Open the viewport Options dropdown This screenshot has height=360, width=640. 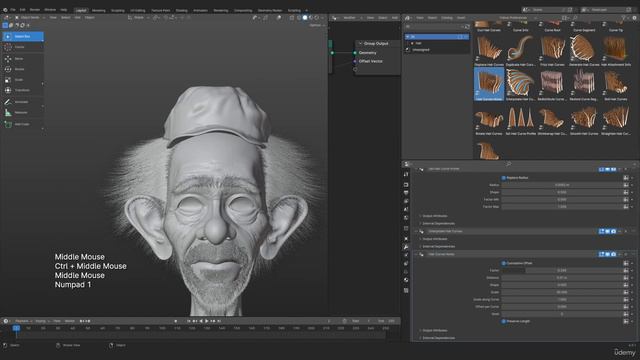[316, 25]
